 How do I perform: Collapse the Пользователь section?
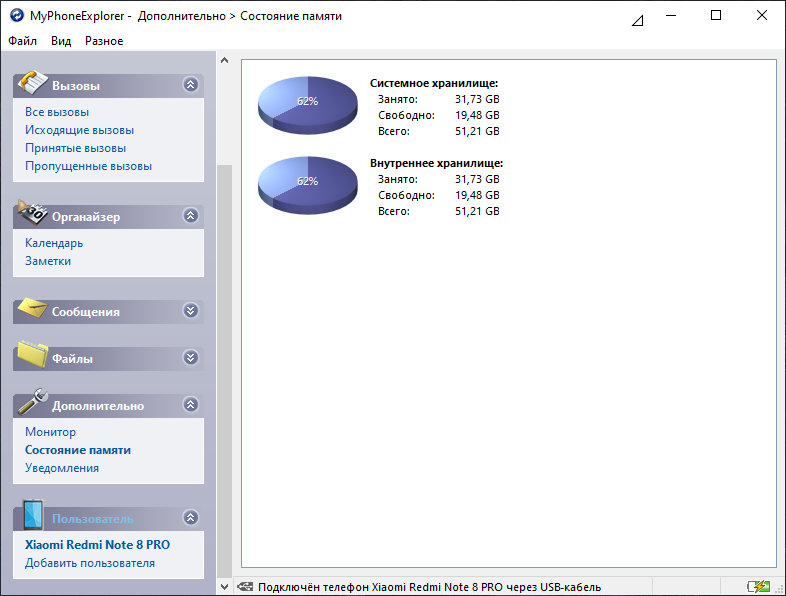[190, 517]
